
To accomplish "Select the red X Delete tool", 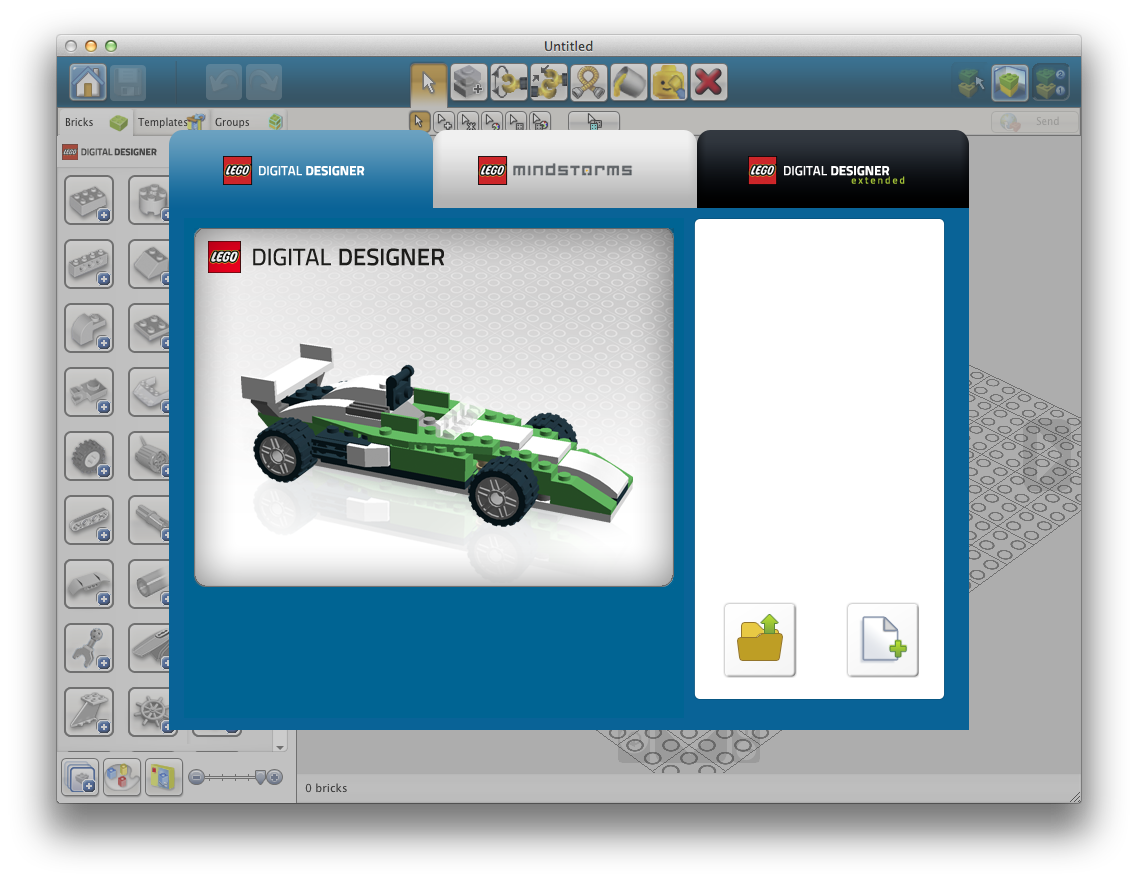I will pyautogui.click(x=708, y=81).
